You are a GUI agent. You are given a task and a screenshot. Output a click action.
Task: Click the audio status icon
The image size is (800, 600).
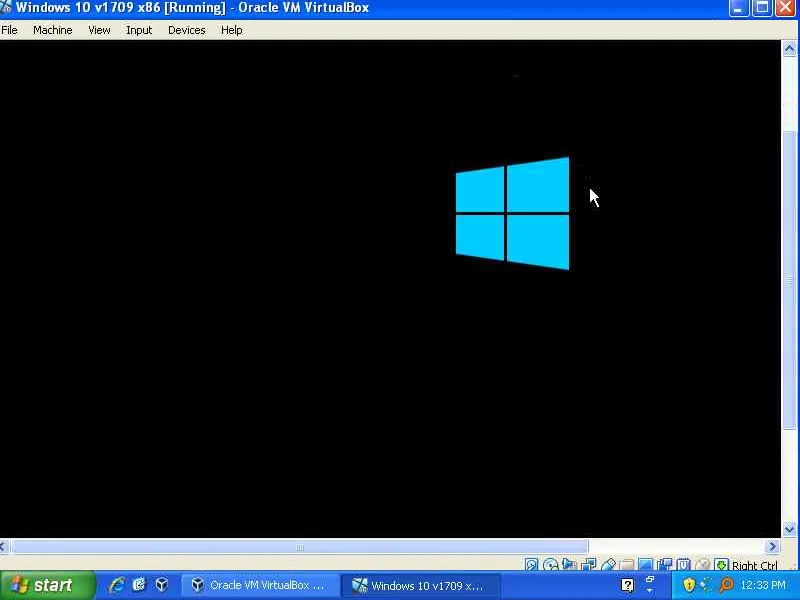click(x=568, y=564)
